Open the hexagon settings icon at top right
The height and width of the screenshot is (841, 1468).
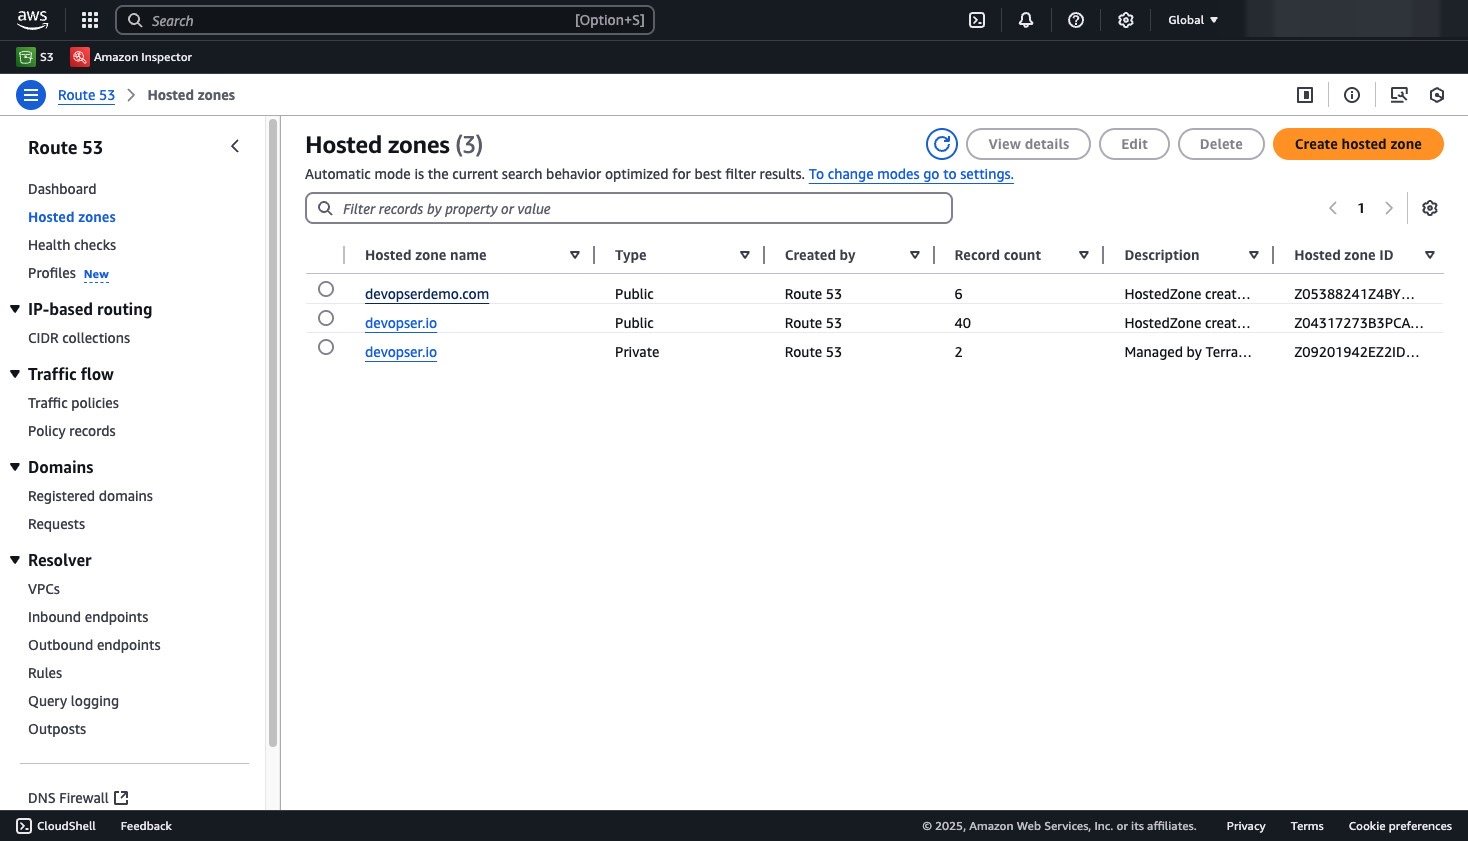(1437, 95)
